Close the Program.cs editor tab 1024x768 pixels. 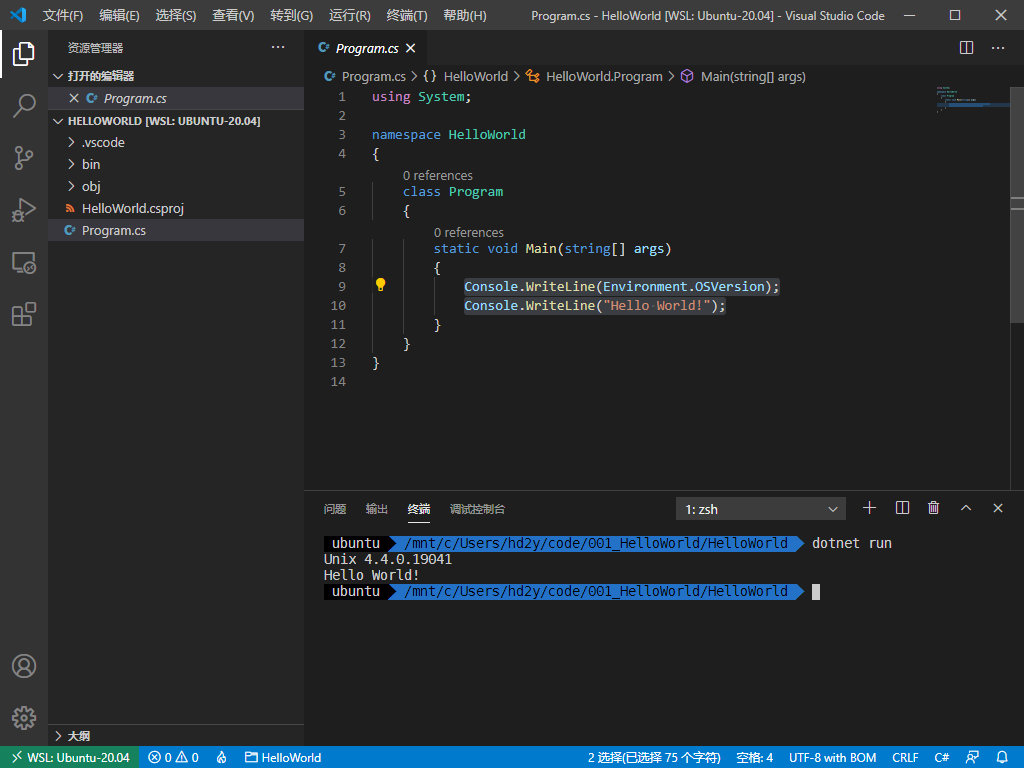[411, 48]
